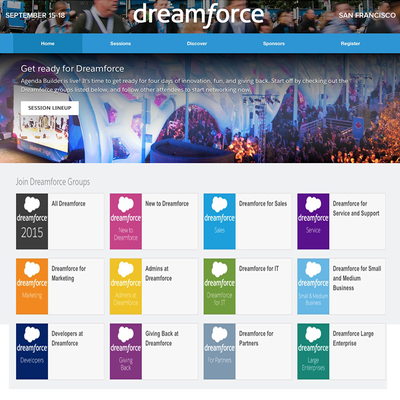Click the Admins at Dreamforce text link
Screen dimensions: 400x400
[x=158, y=273]
